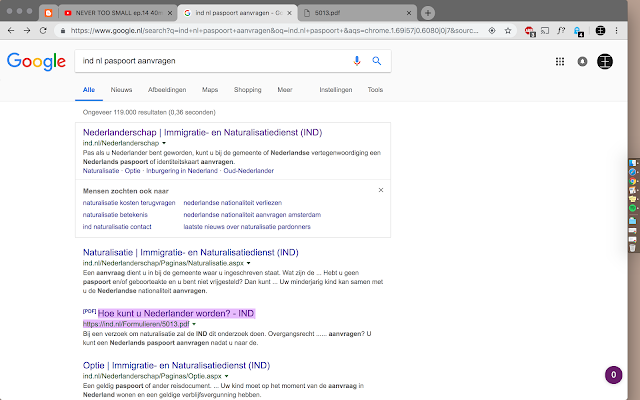This screenshot has height=400, width=640.
Task: Click the site lock icon in address bar
Action: tap(62, 31)
